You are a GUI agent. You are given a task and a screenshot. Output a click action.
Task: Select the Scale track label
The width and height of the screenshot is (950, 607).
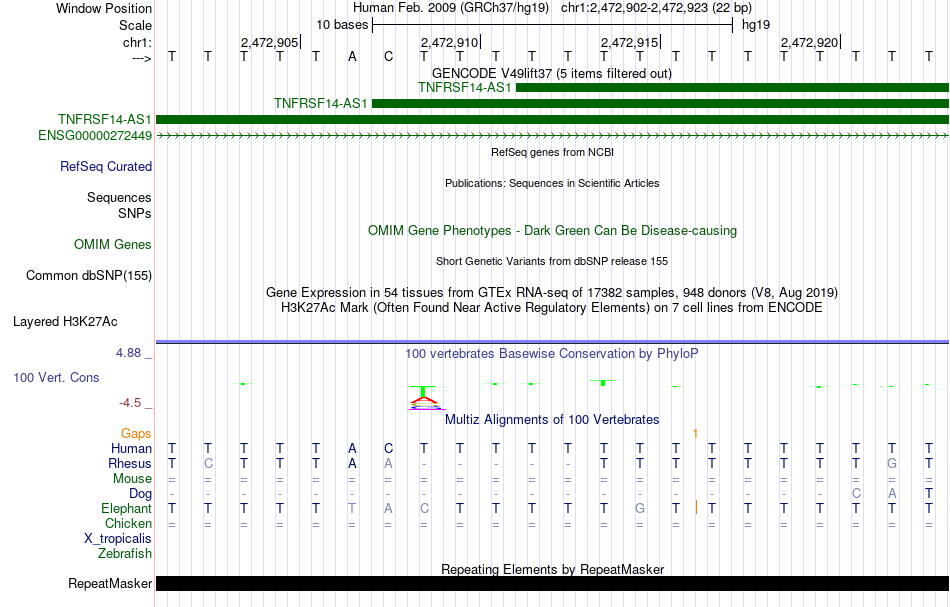click(x=135, y=25)
